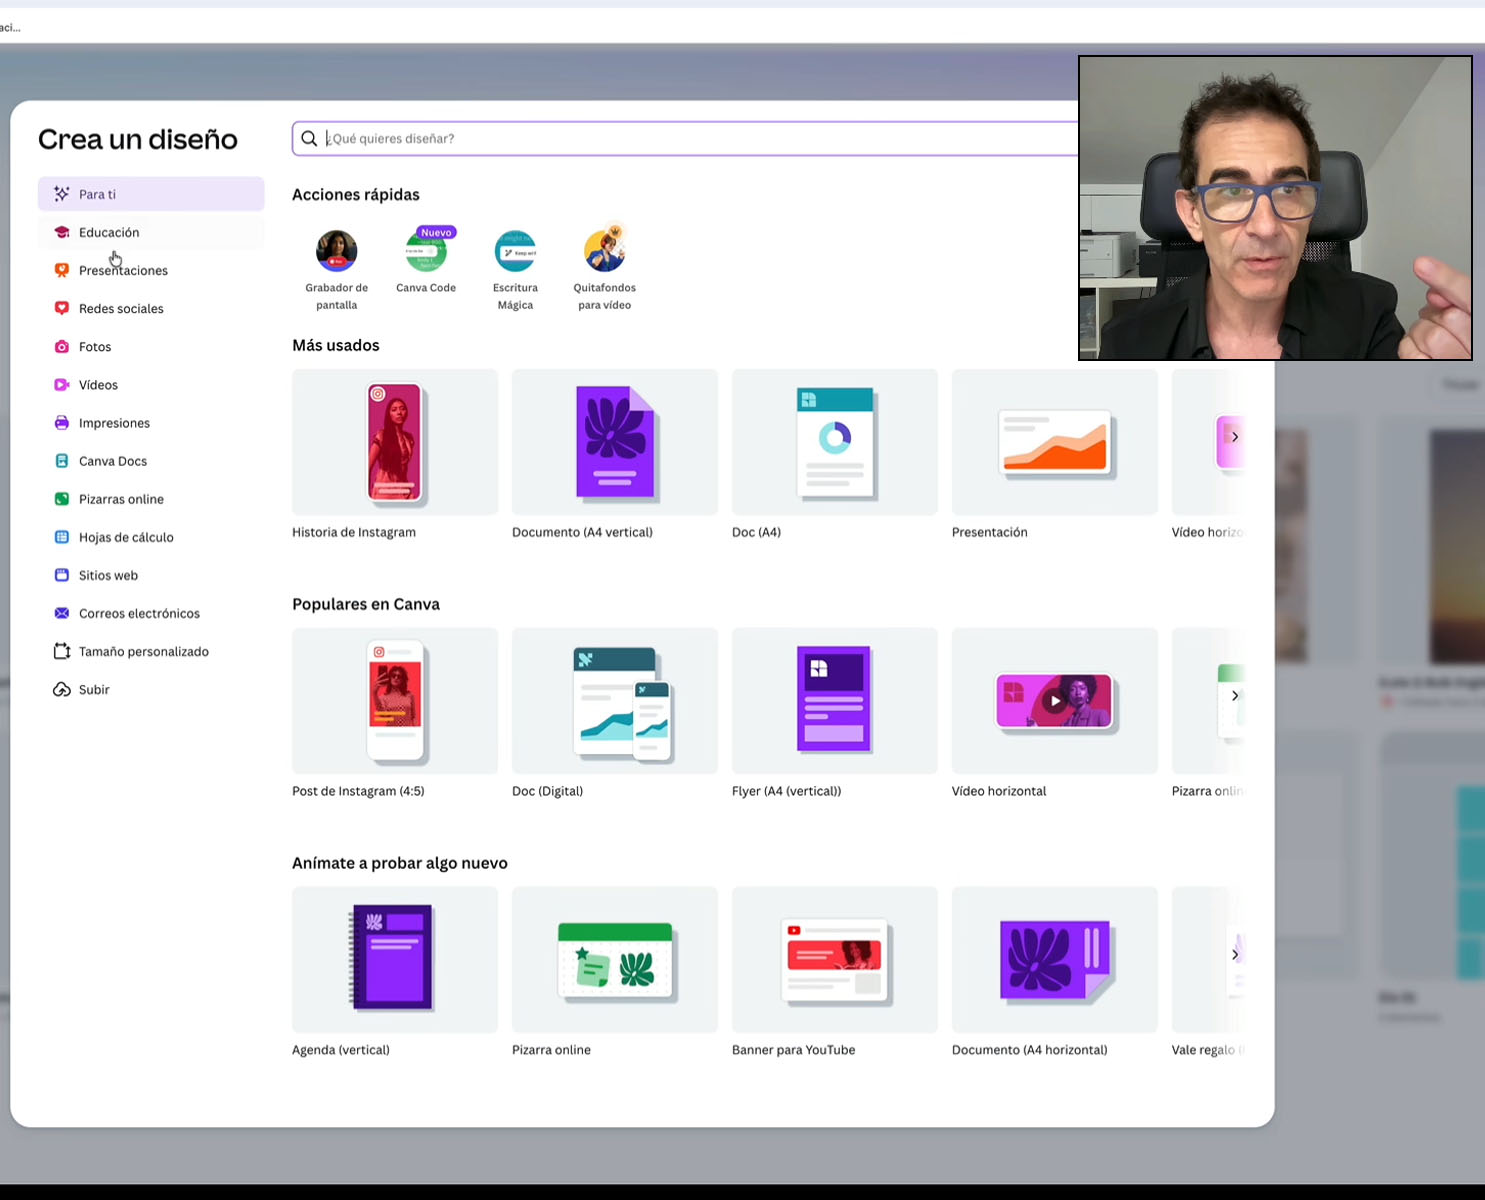Screen dimensions: 1485x1200
Task: Click the 'Flyer (A4 vertical))' caption text
Action: pyautogui.click(x=787, y=791)
